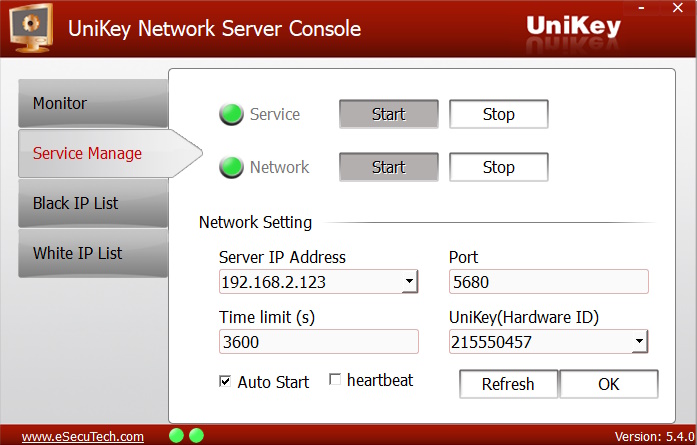Click the Time limit (s) label
This screenshot has width=697, height=445.
tap(267, 317)
